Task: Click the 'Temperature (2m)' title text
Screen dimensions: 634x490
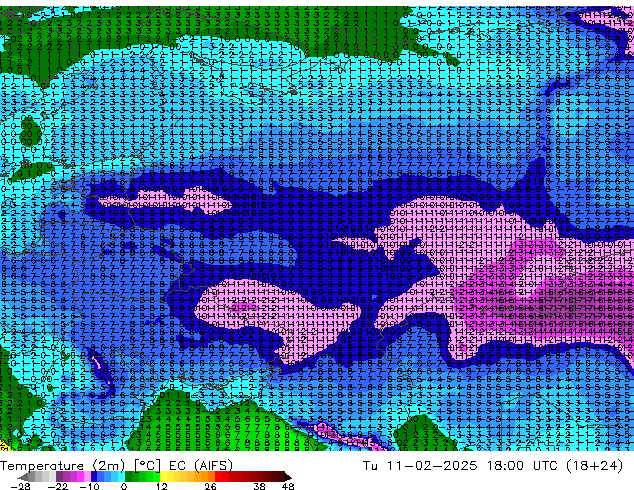Action: [x=63, y=465]
